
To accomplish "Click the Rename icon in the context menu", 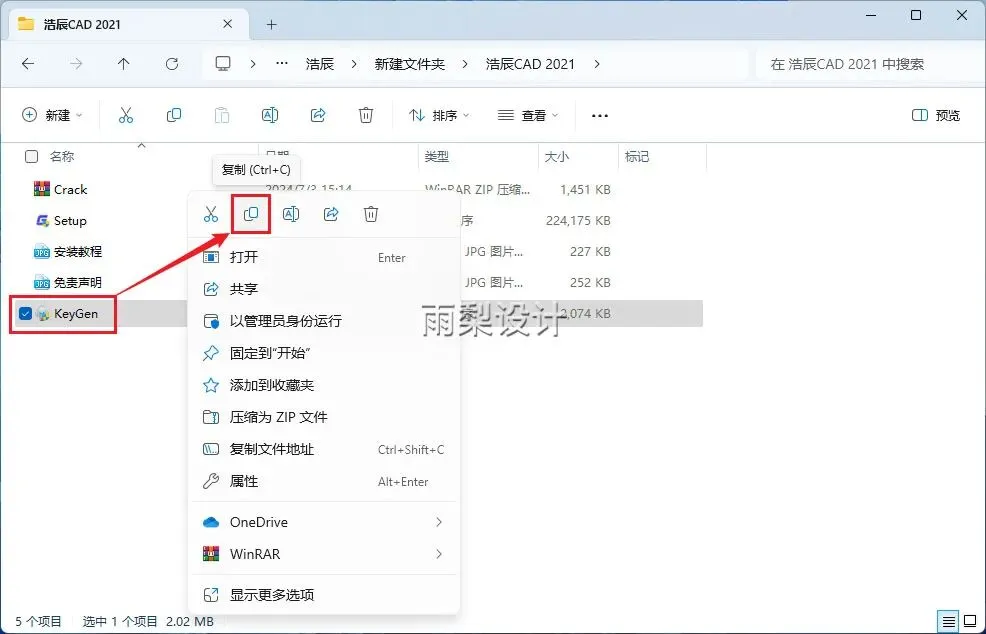I will click(x=291, y=214).
